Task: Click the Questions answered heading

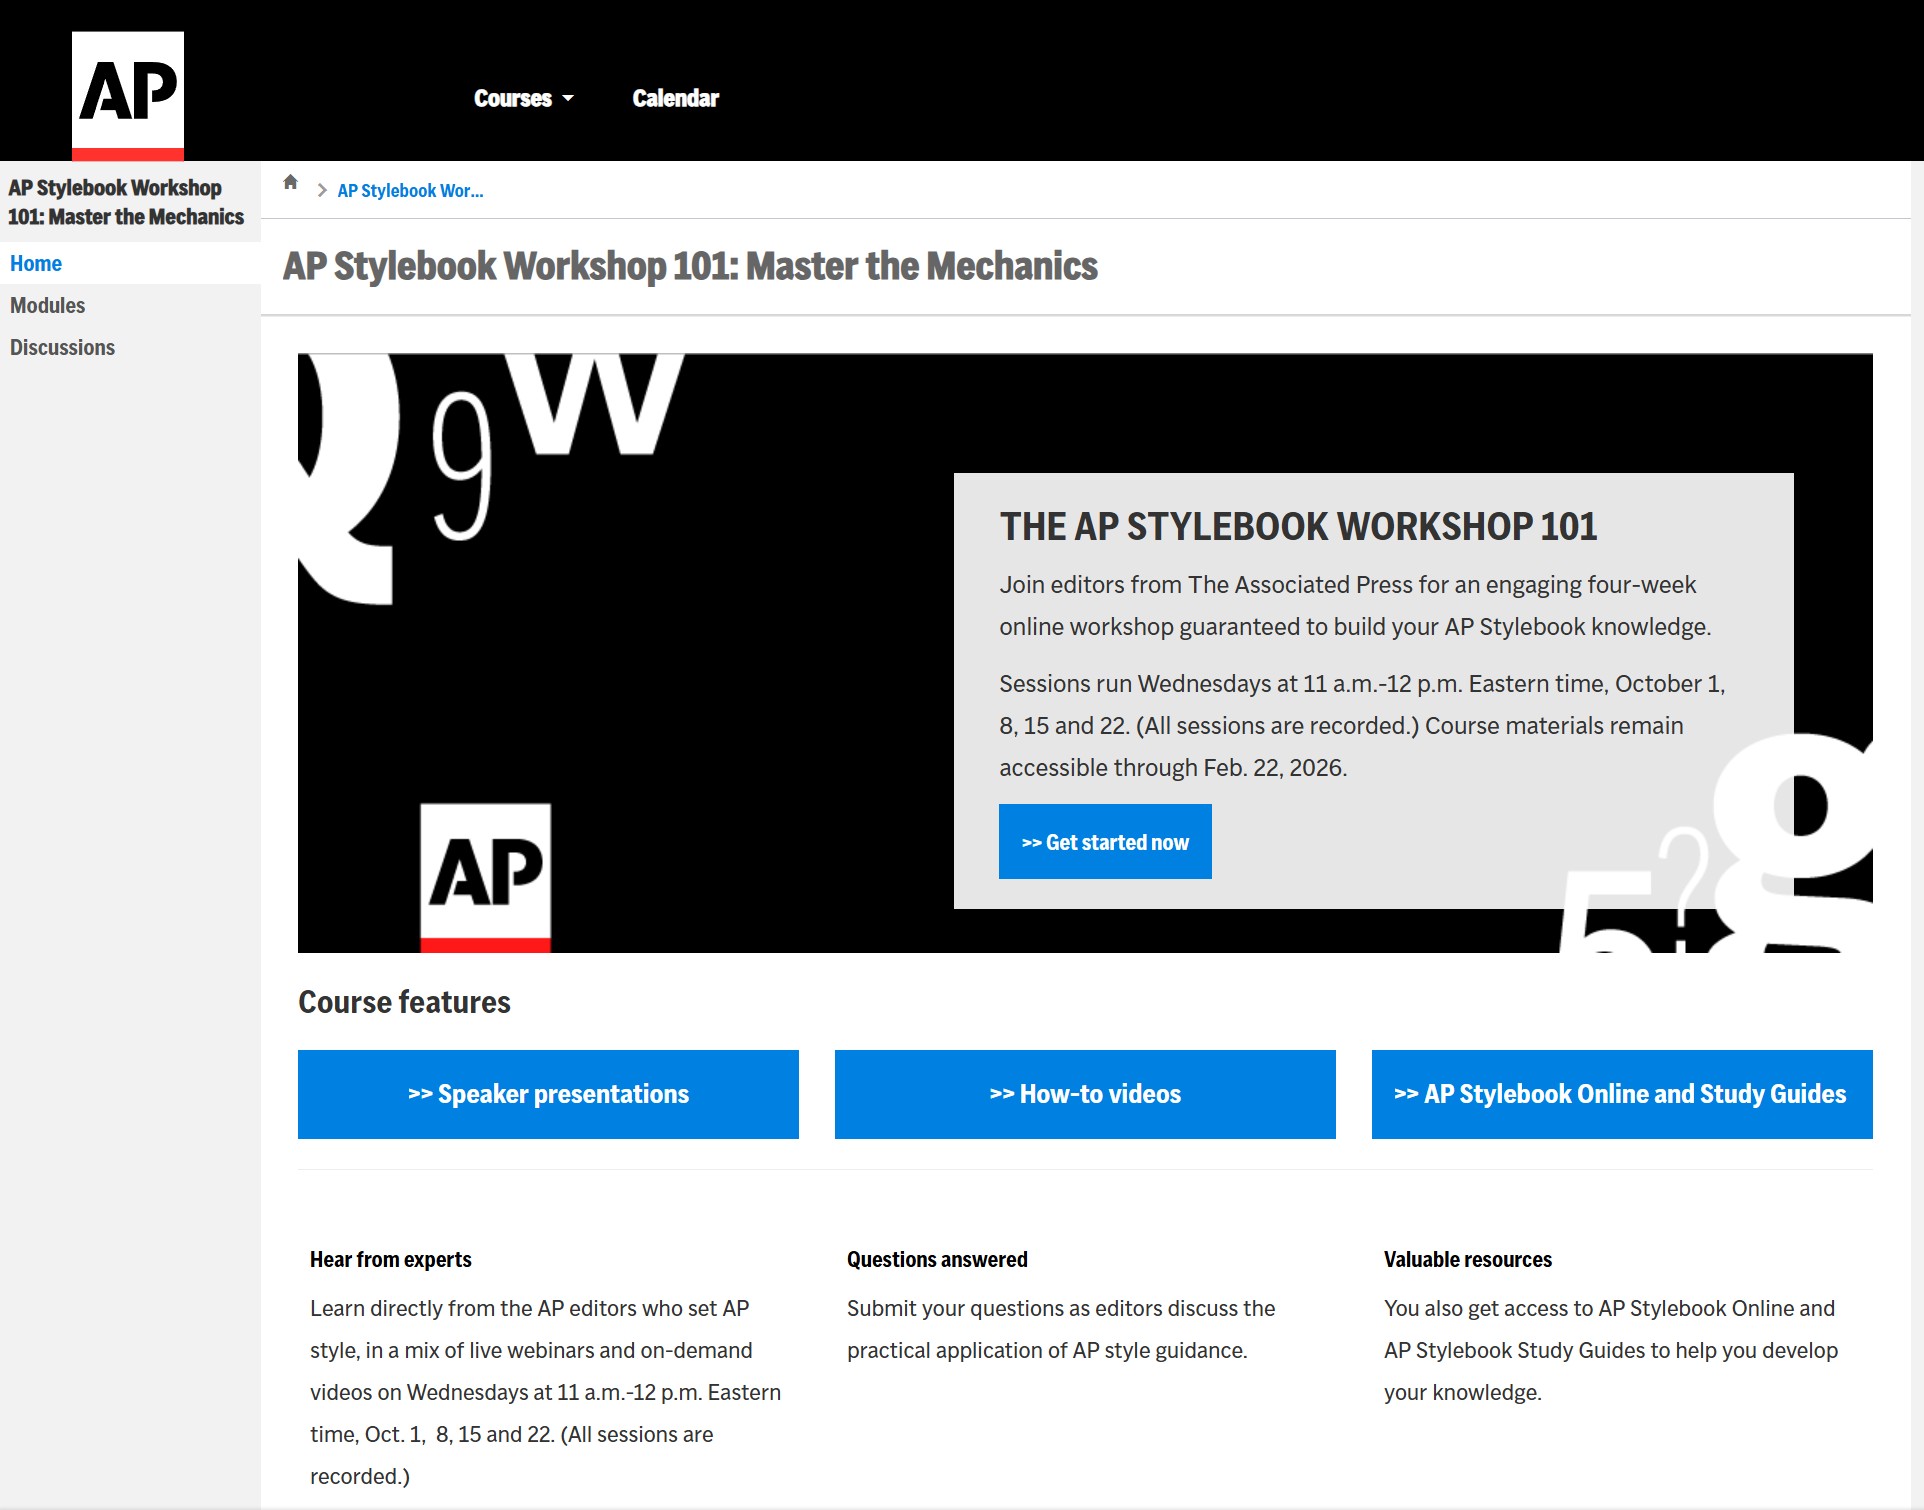Action: click(x=937, y=1259)
